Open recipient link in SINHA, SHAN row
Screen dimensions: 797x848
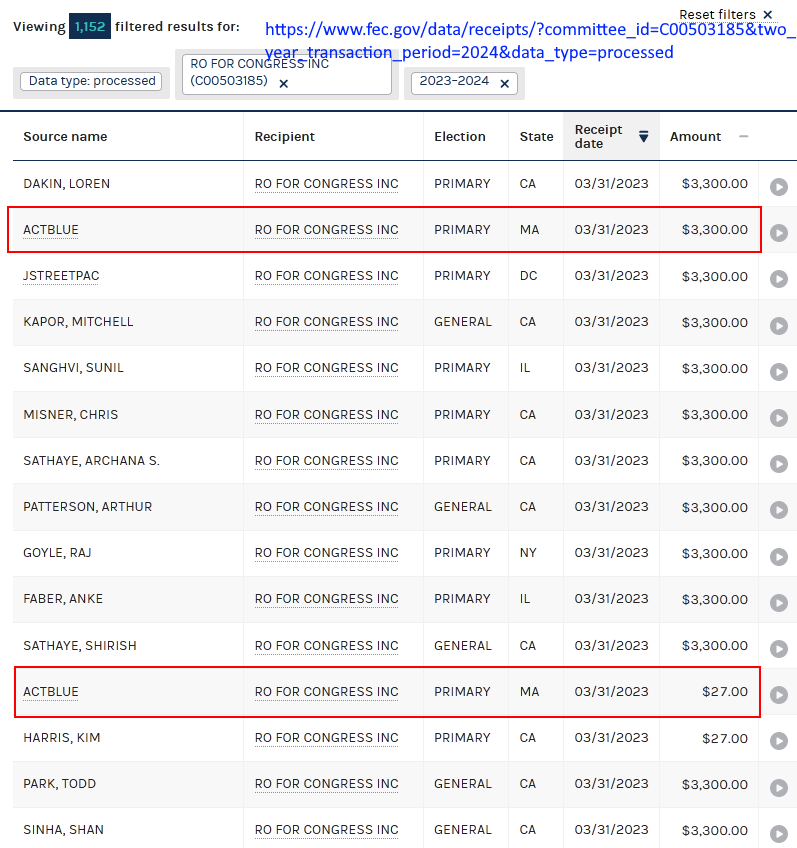click(x=327, y=830)
